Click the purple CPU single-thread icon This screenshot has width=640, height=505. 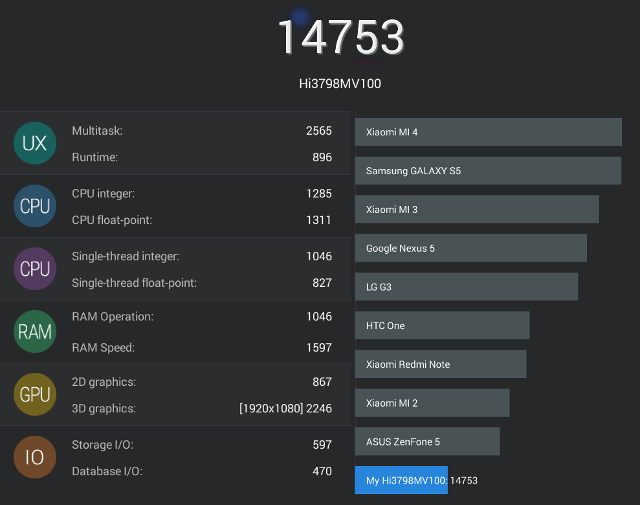coord(35,269)
